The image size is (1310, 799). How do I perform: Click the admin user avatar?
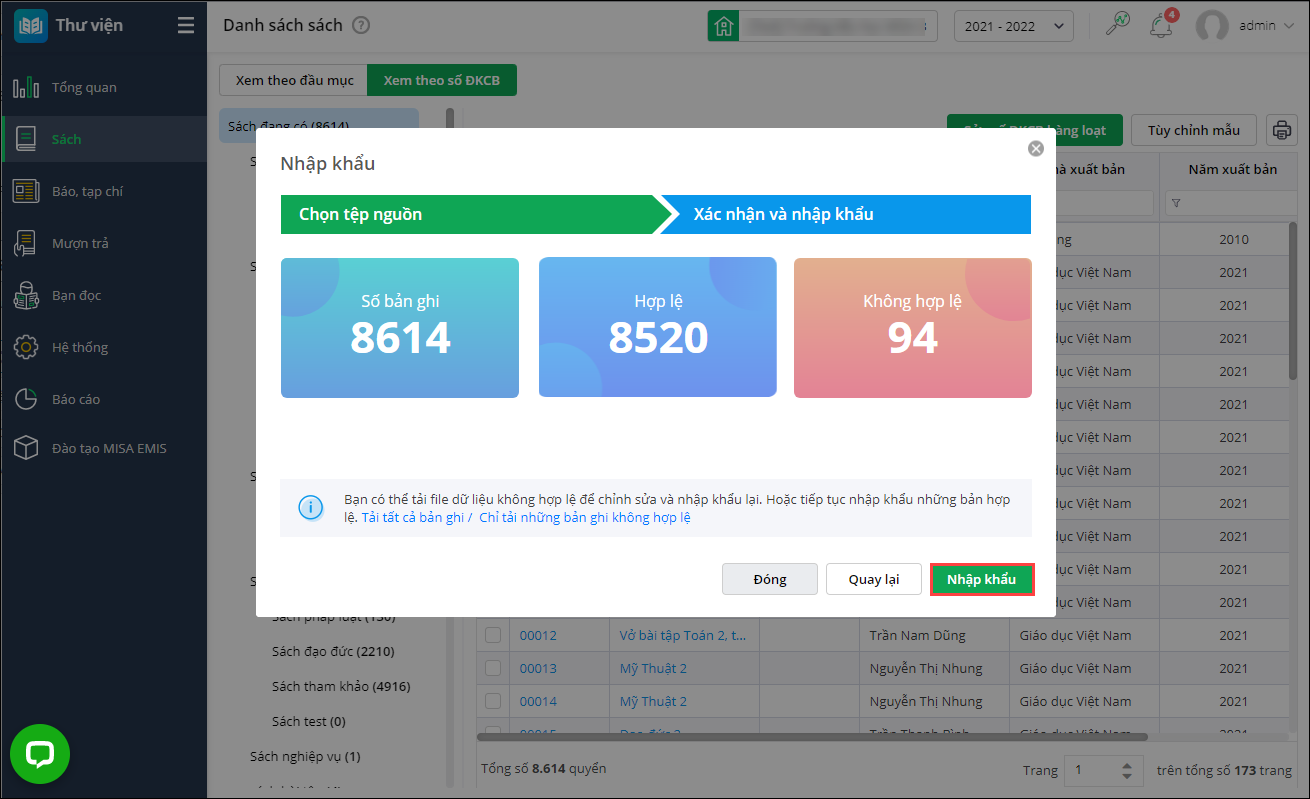[1212, 26]
